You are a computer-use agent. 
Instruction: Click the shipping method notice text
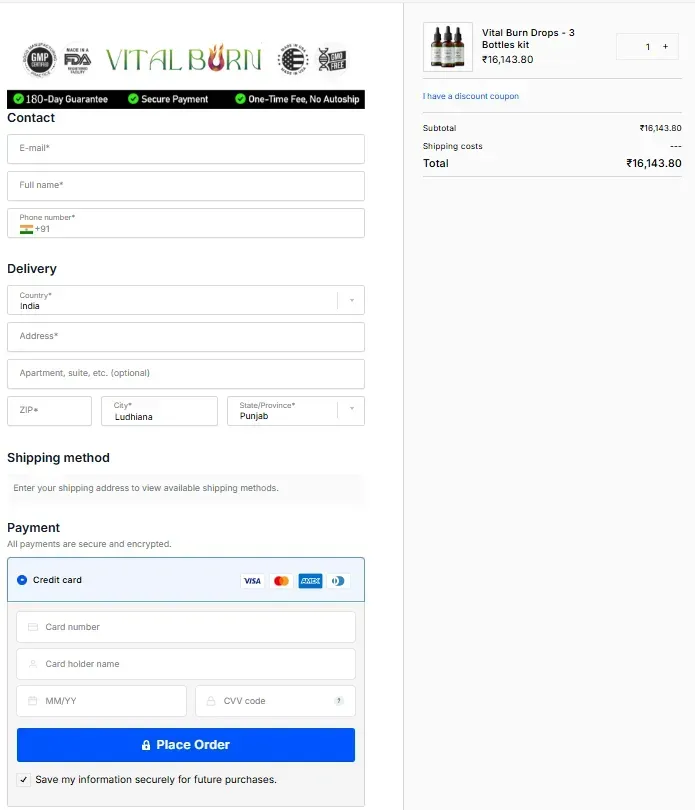(x=146, y=488)
